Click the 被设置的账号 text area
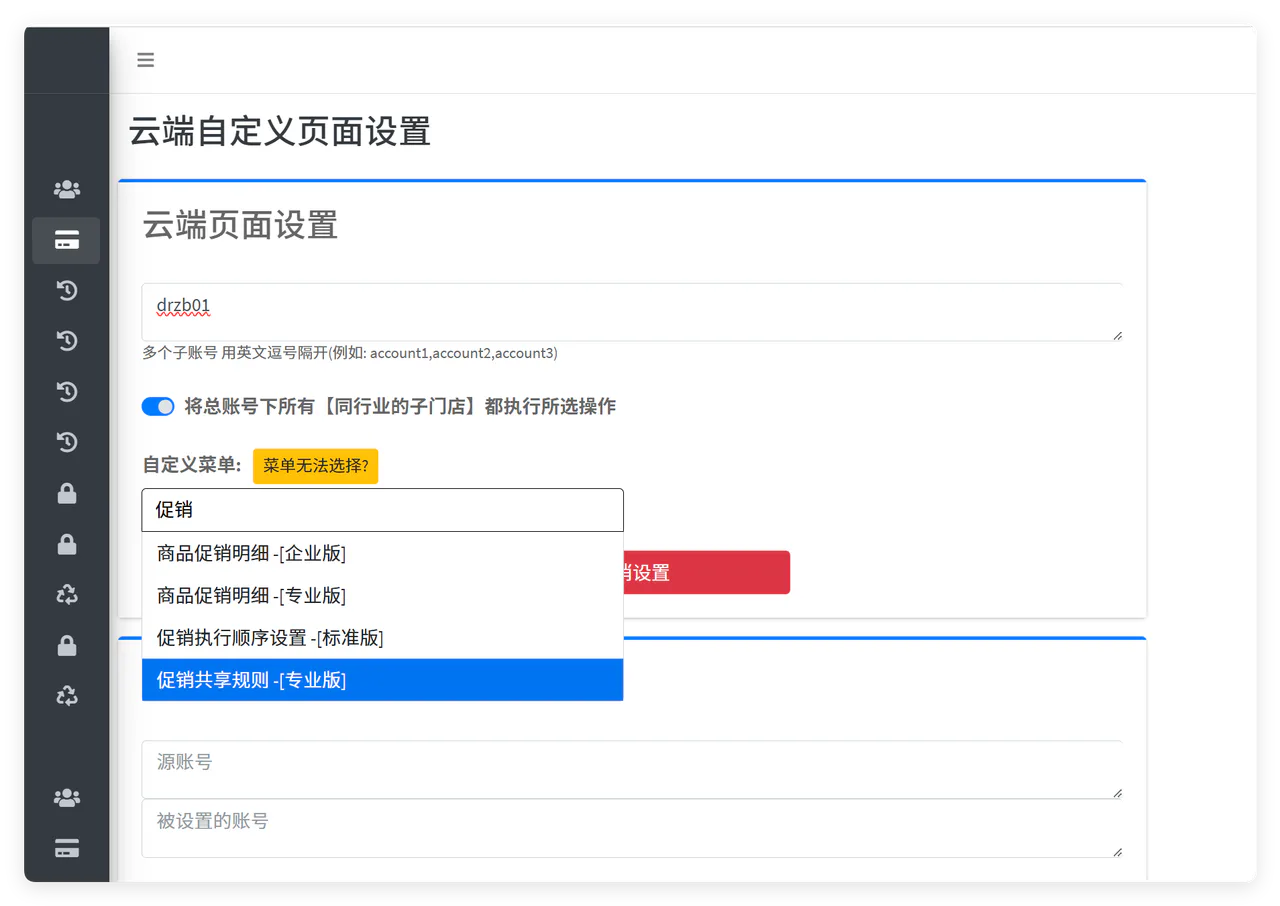The height and width of the screenshot is (906, 1280). [x=632, y=828]
